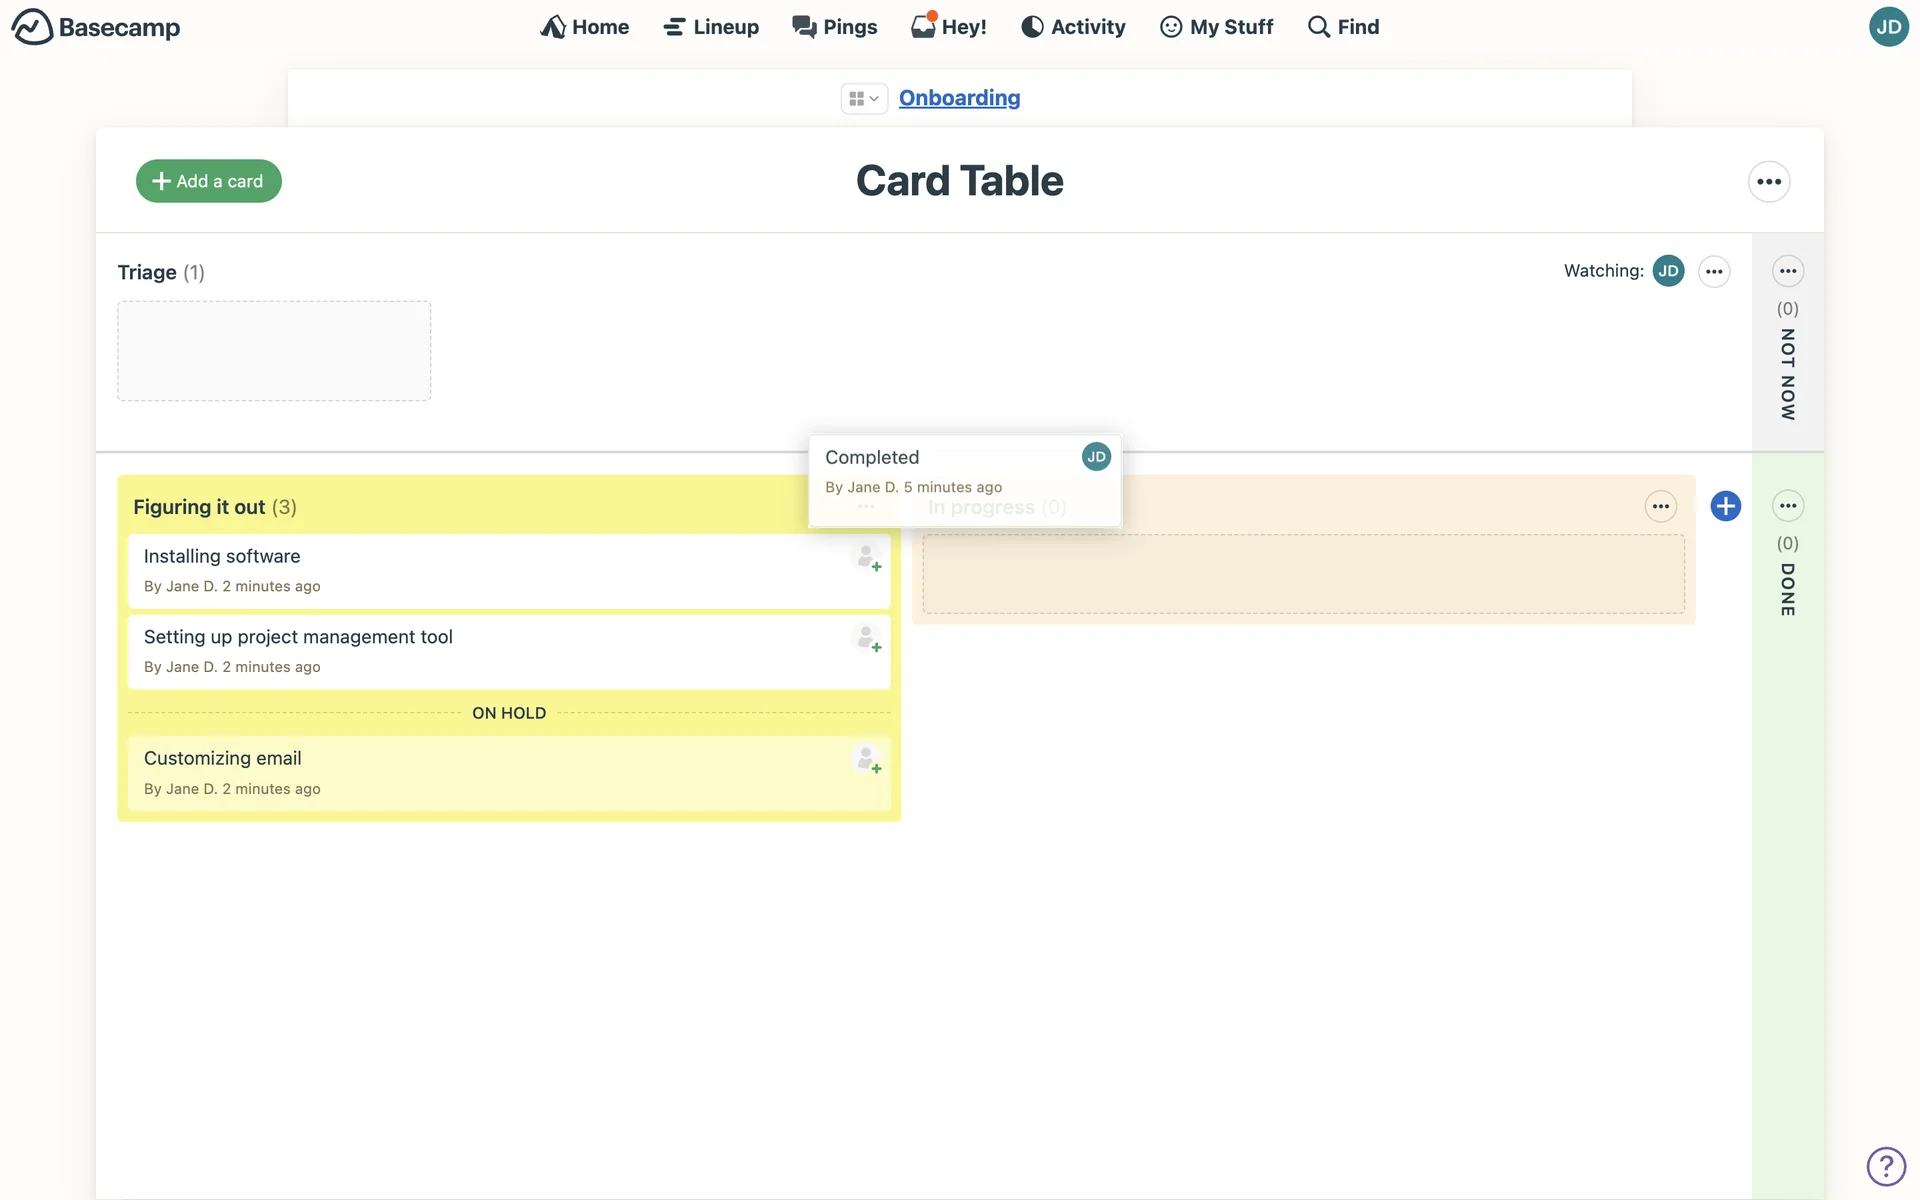
Task: Expand the project tools grid dropdown
Action: [863, 98]
